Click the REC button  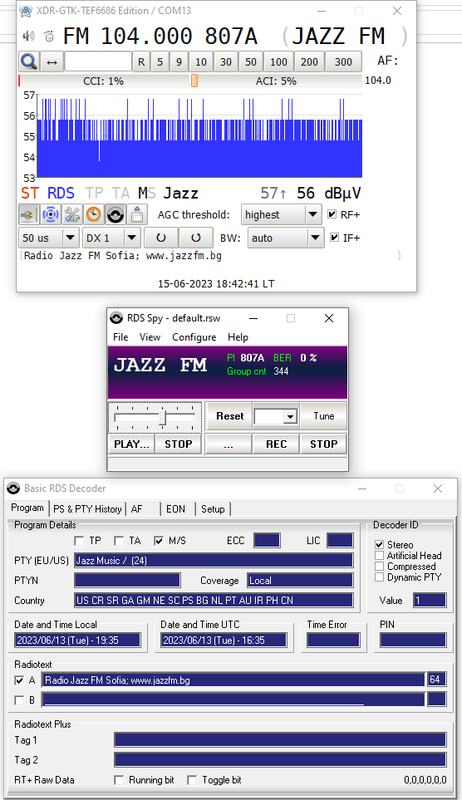pyautogui.click(x=276, y=444)
